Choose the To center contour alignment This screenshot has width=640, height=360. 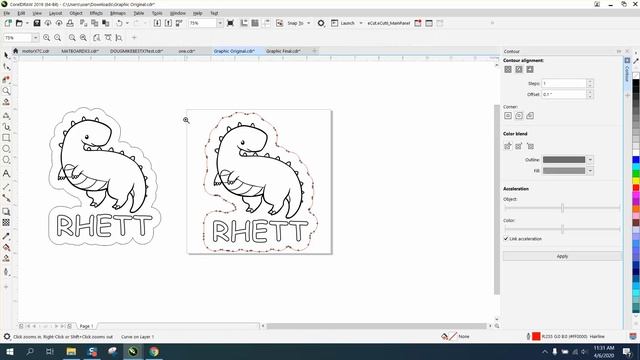(x=508, y=69)
